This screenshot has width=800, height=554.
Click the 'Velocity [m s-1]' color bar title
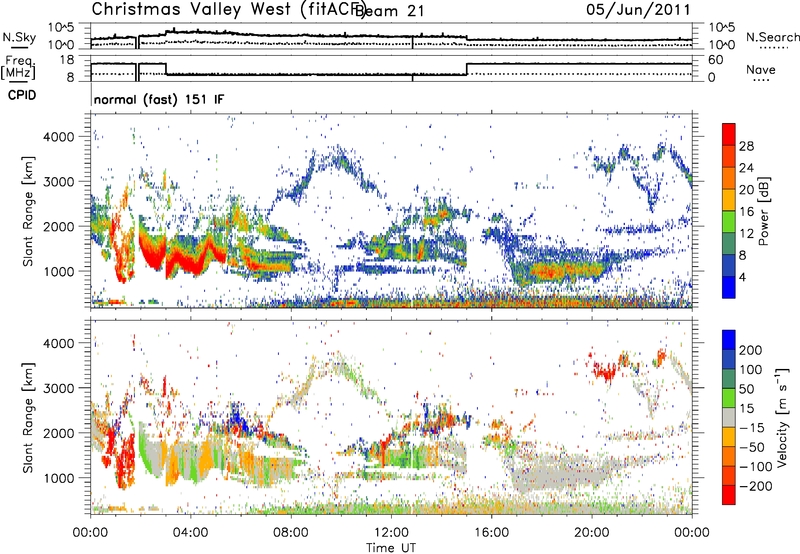tap(782, 417)
